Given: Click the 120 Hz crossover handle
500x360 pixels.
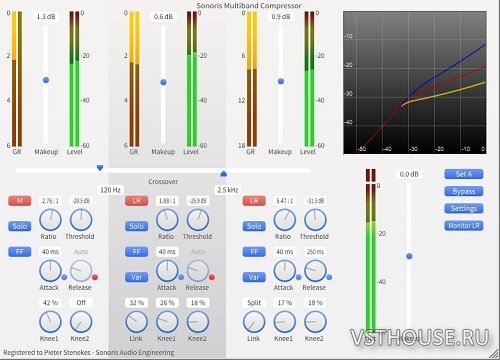Looking at the screenshot, I should coord(100,168).
